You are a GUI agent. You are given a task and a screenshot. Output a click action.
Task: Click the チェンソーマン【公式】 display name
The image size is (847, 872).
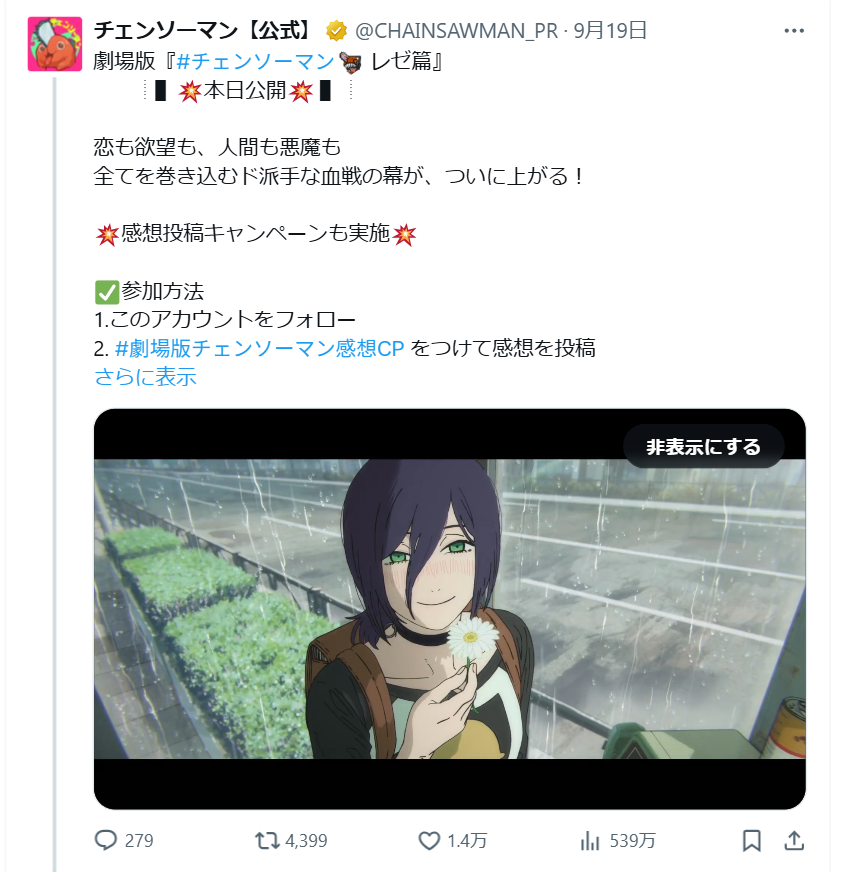tap(204, 31)
